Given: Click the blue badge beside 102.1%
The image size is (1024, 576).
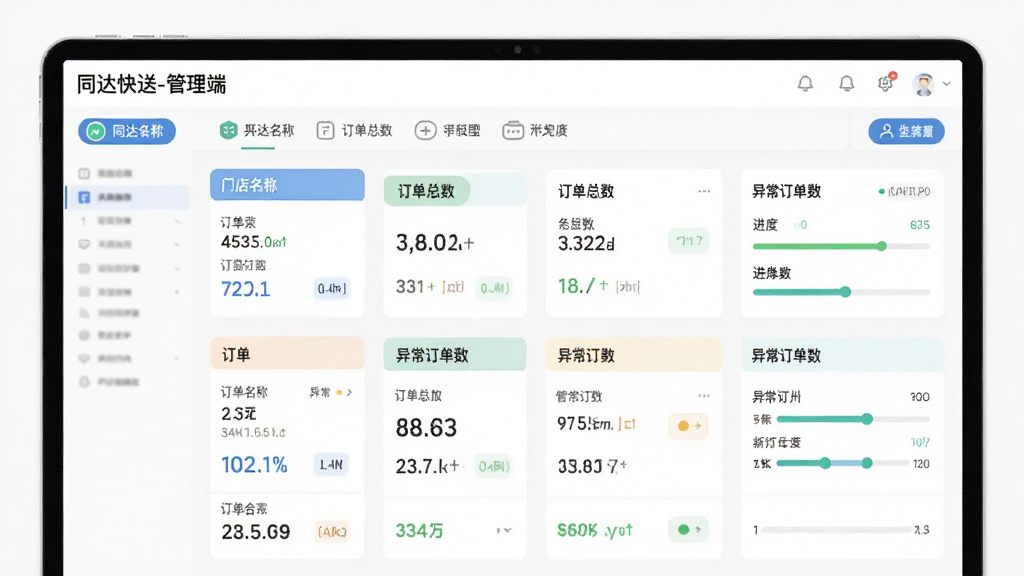Looking at the screenshot, I should [x=331, y=465].
